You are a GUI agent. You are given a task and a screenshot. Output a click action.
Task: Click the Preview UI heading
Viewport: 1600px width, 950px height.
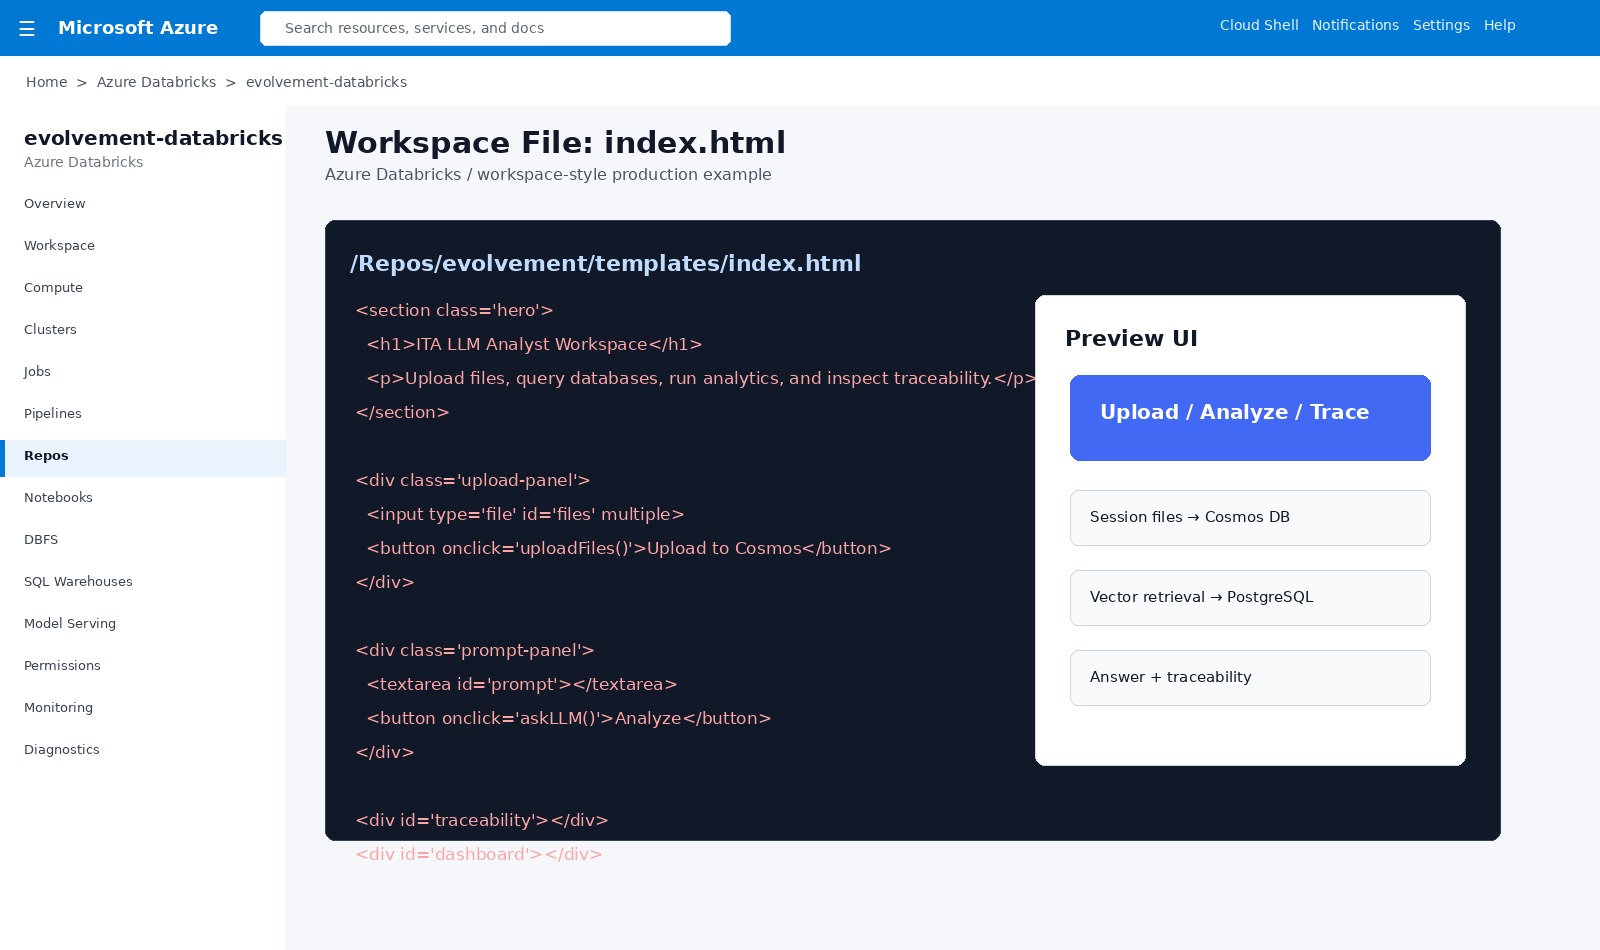click(1131, 339)
